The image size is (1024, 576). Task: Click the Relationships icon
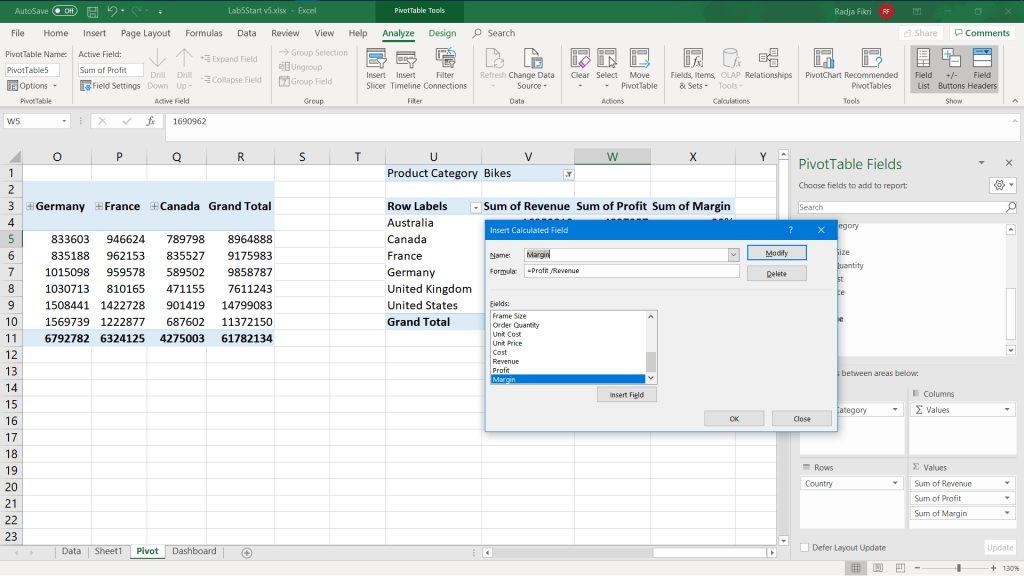[x=768, y=66]
